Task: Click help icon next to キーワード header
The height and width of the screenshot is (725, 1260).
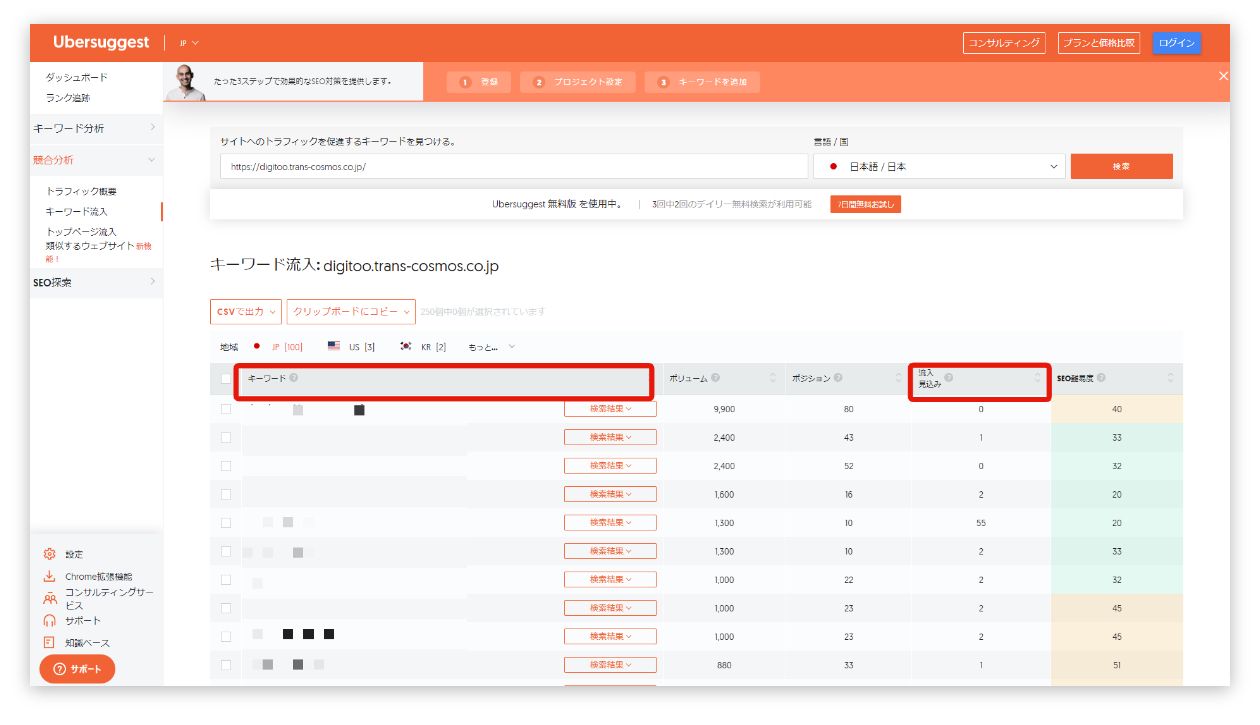Action: tap(294, 378)
